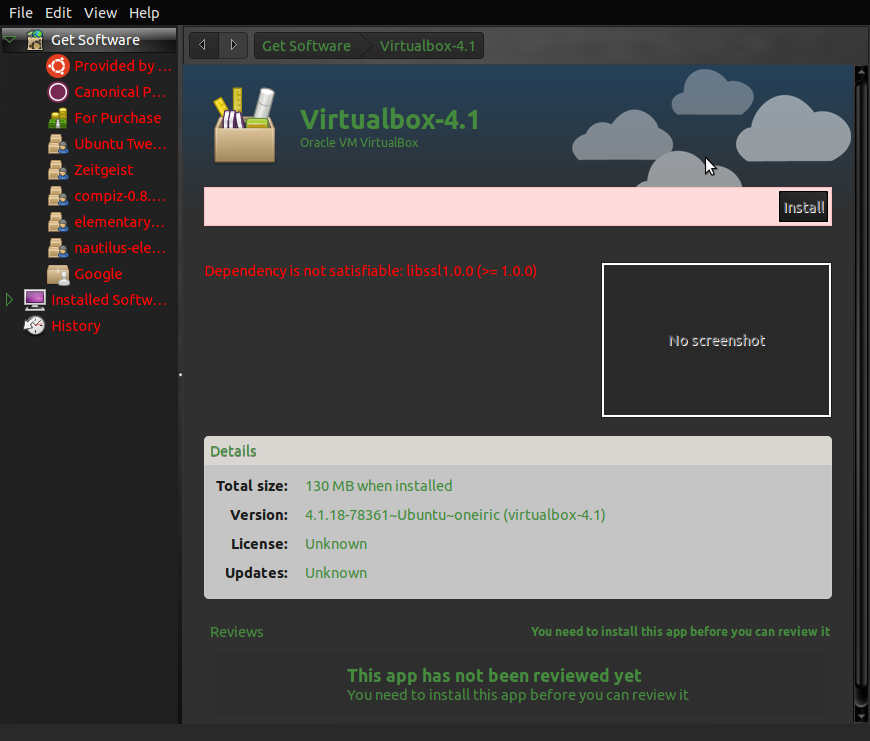The width and height of the screenshot is (870, 741).
Task: Go back with the left arrow button
Action: (204, 45)
